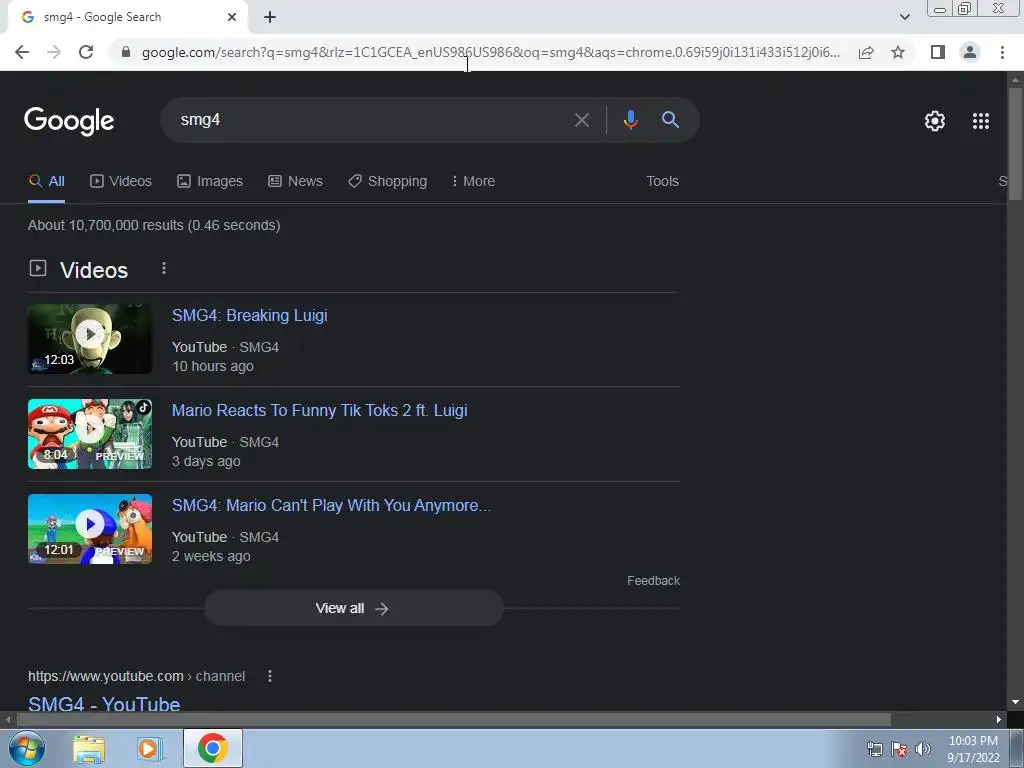Open the Google apps grid
This screenshot has width=1024, height=768.
point(981,121)
